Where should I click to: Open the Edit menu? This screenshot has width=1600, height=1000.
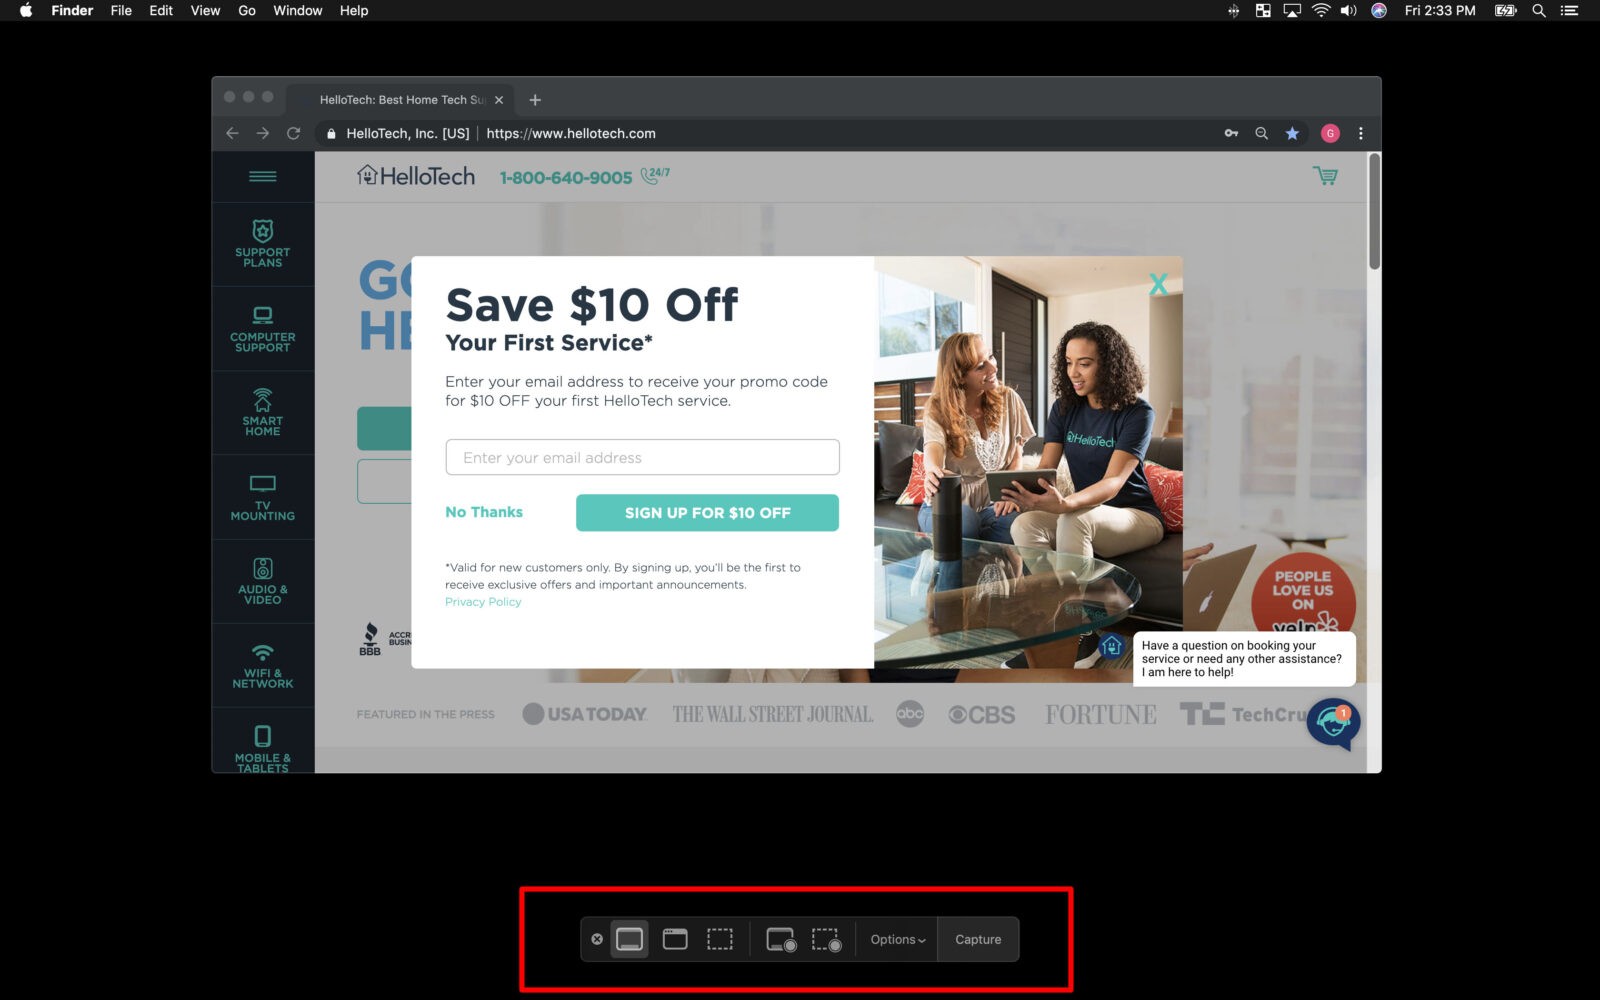pos(161,10)
